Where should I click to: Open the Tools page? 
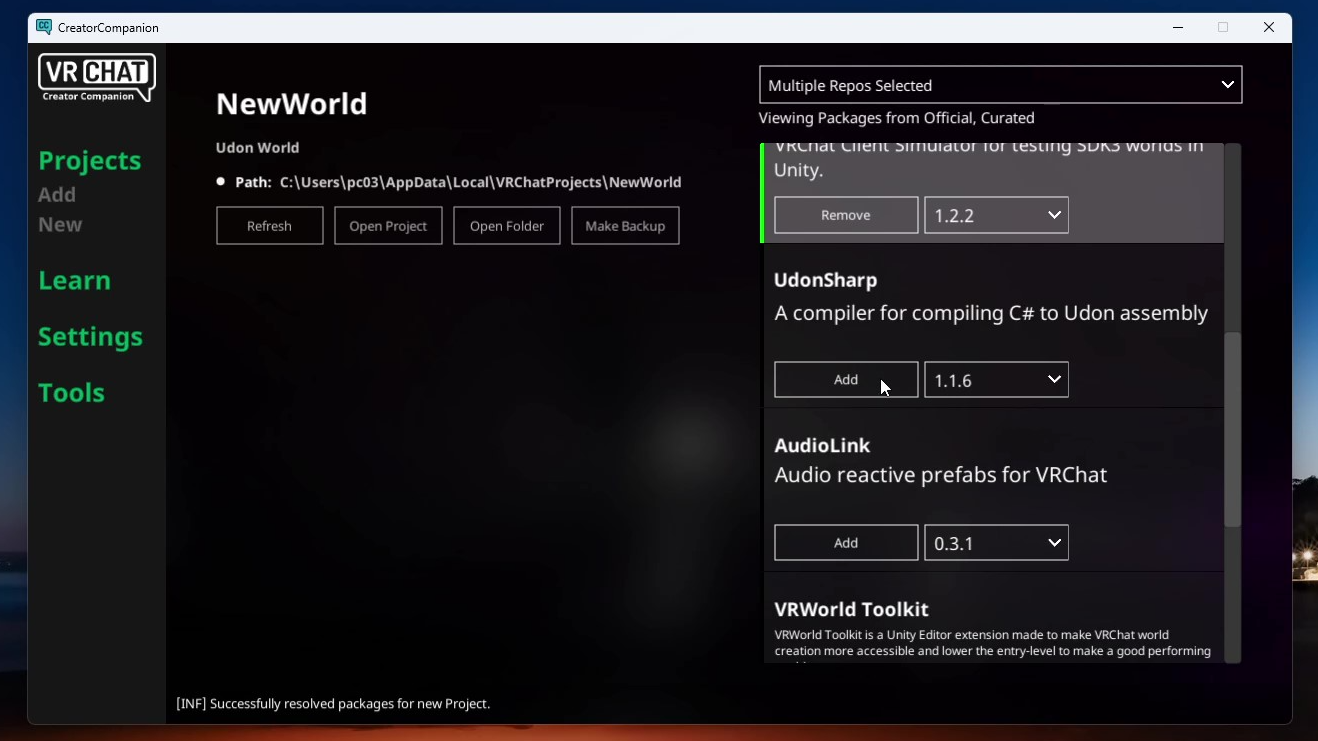71,392
